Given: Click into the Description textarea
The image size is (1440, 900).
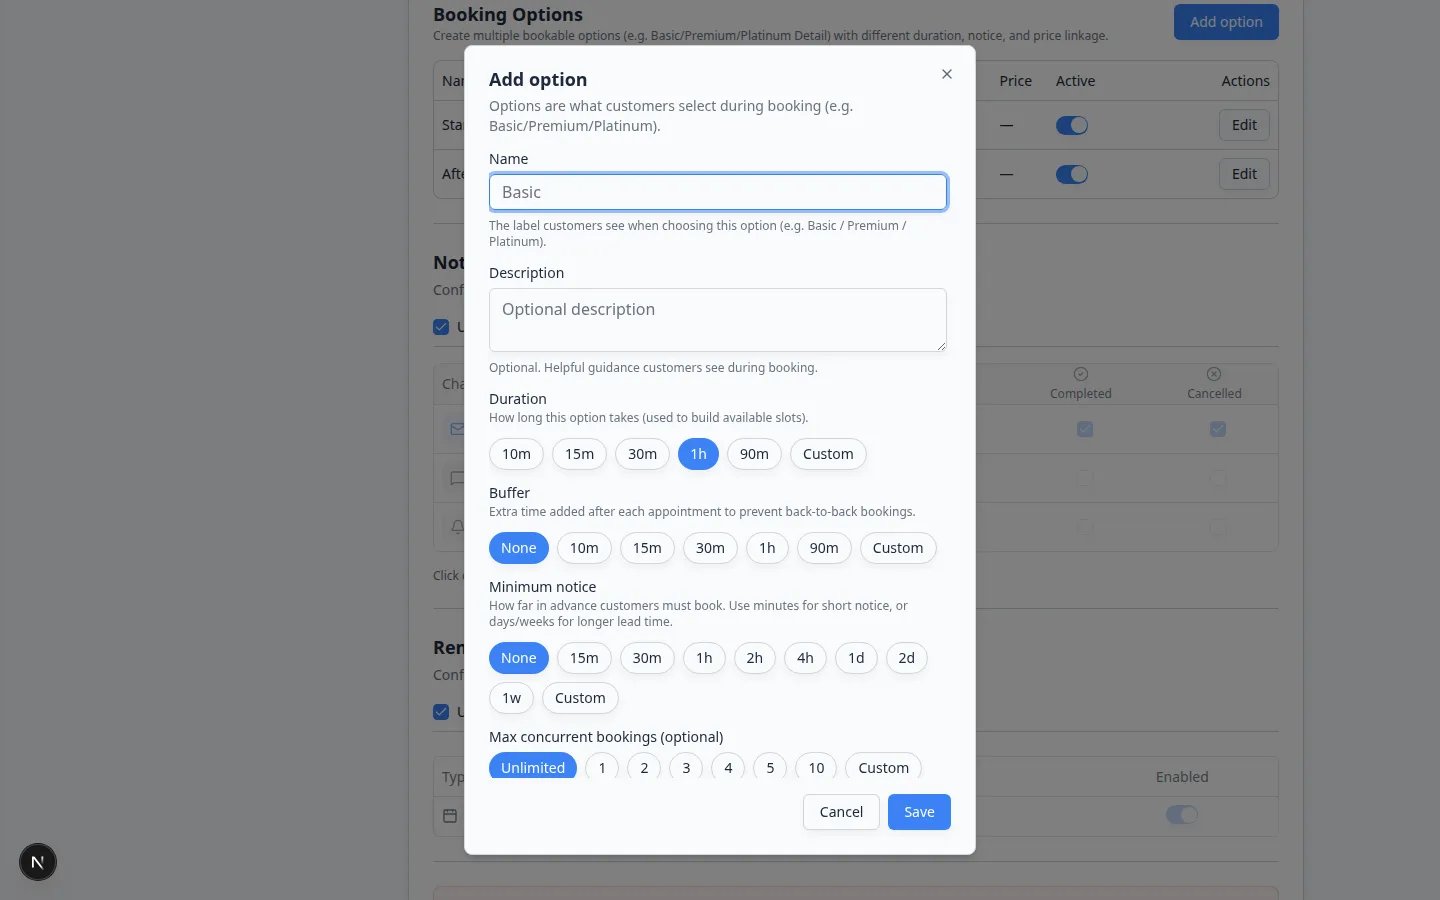Looking at the screenshot, I should 718,320.
